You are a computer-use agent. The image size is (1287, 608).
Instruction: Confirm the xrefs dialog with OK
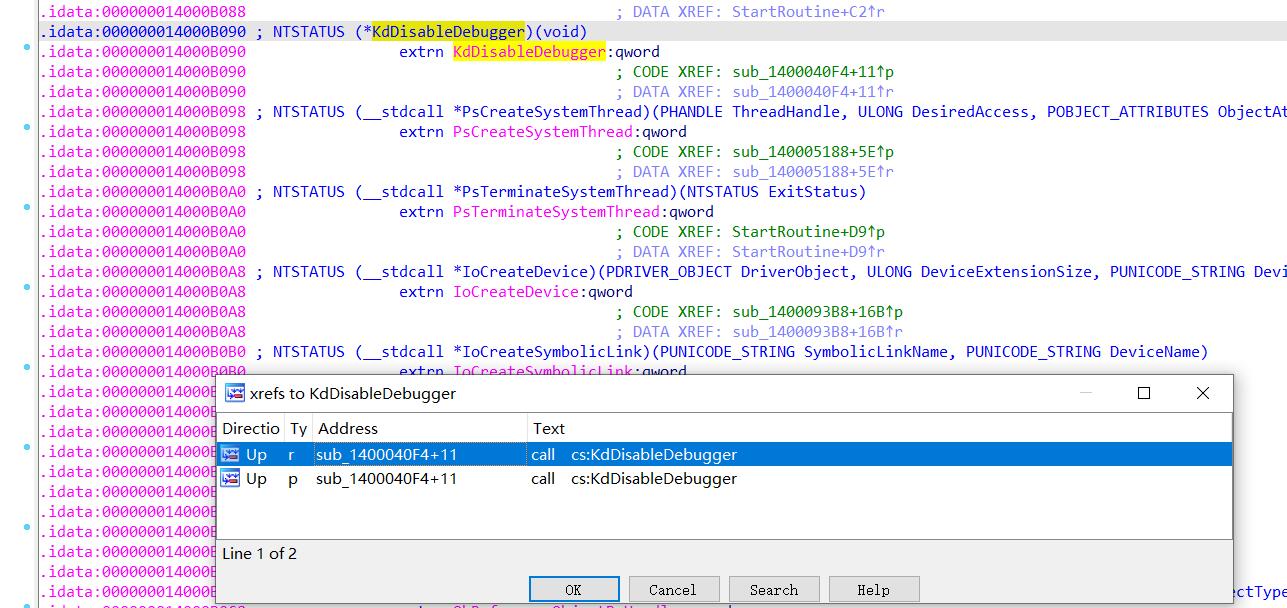pos(573,589)
